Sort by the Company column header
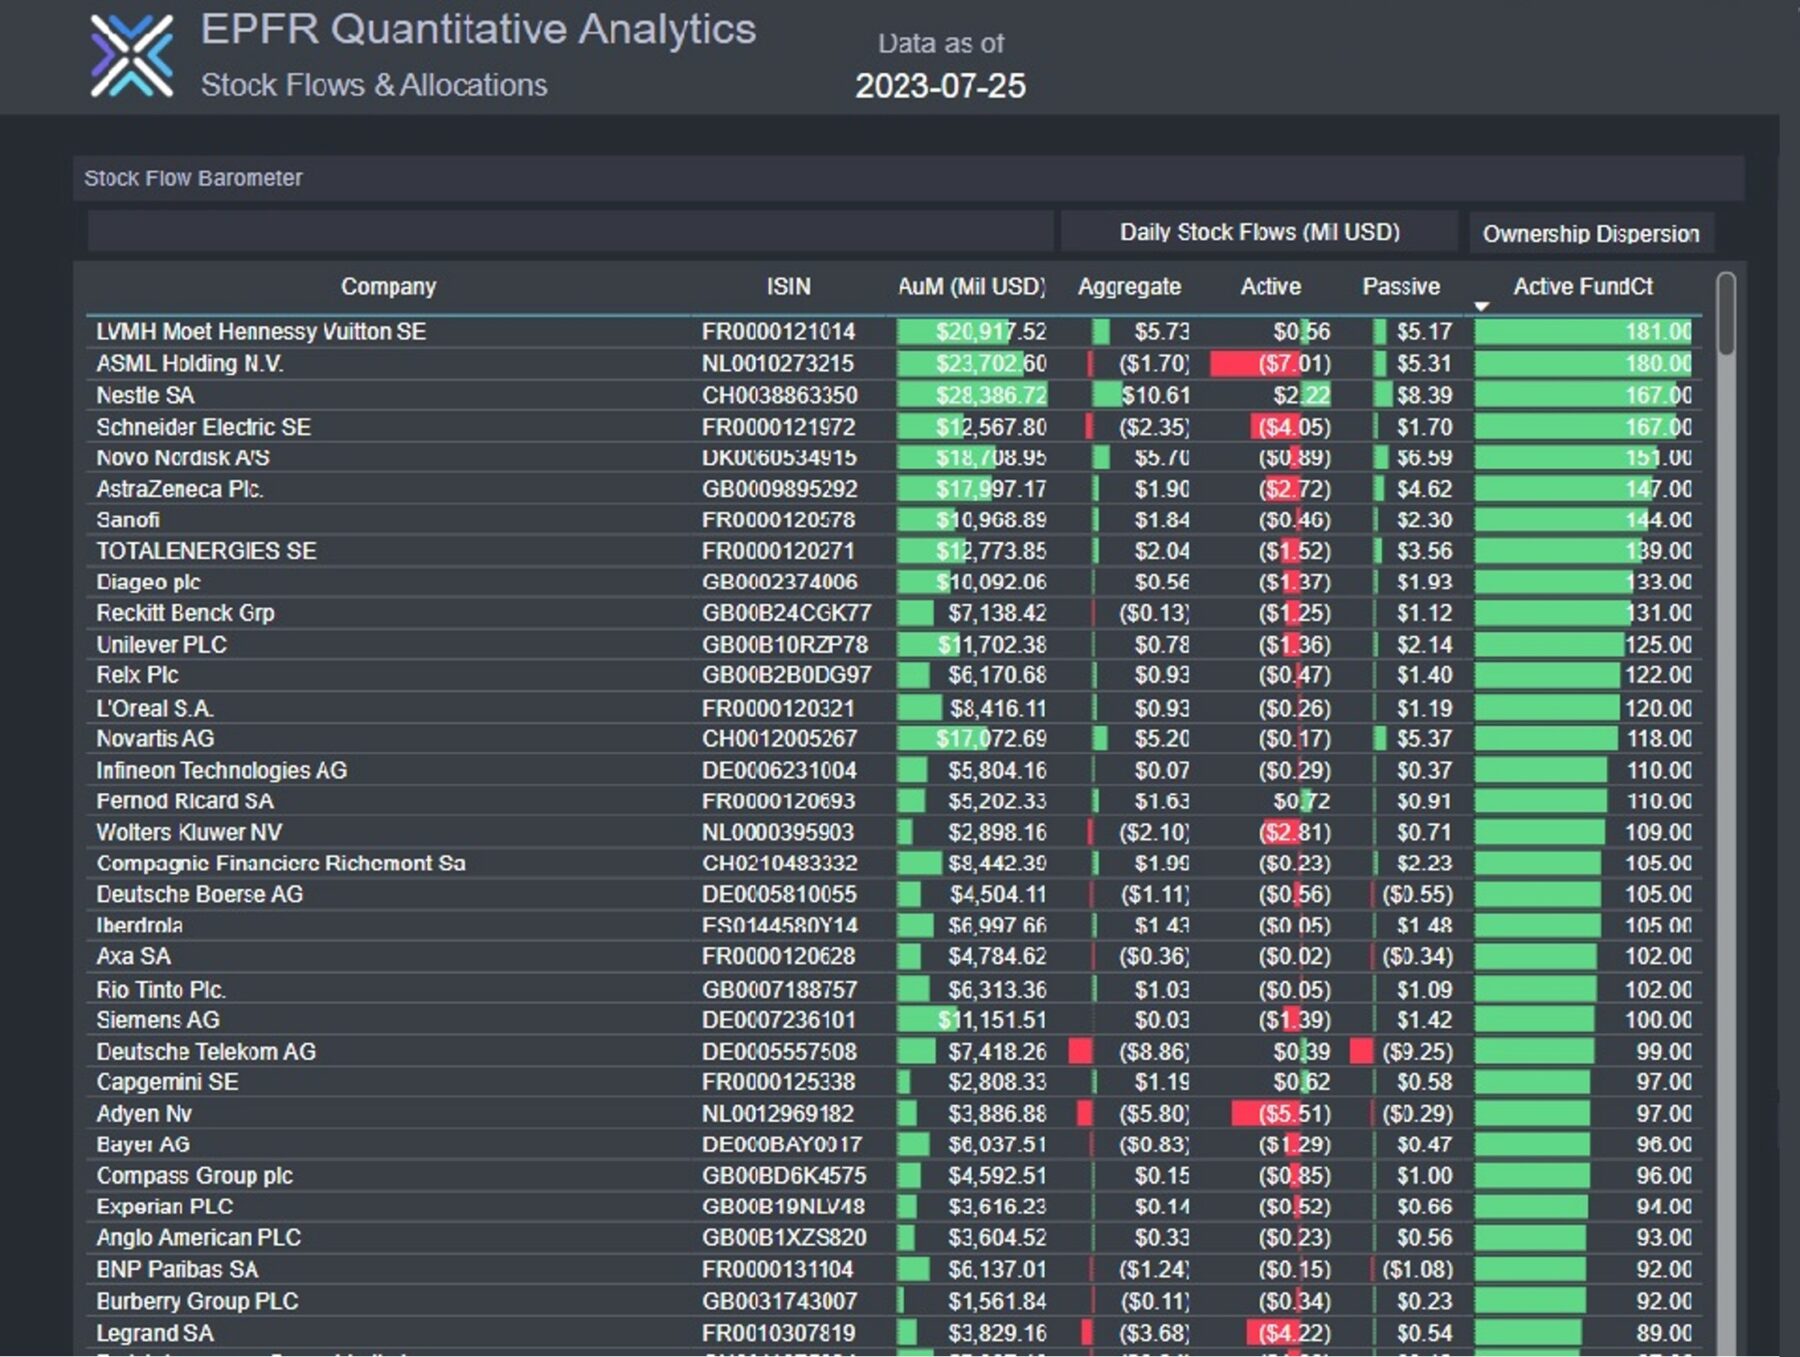The image size is (1800, 1357). (x=388, y=287)
